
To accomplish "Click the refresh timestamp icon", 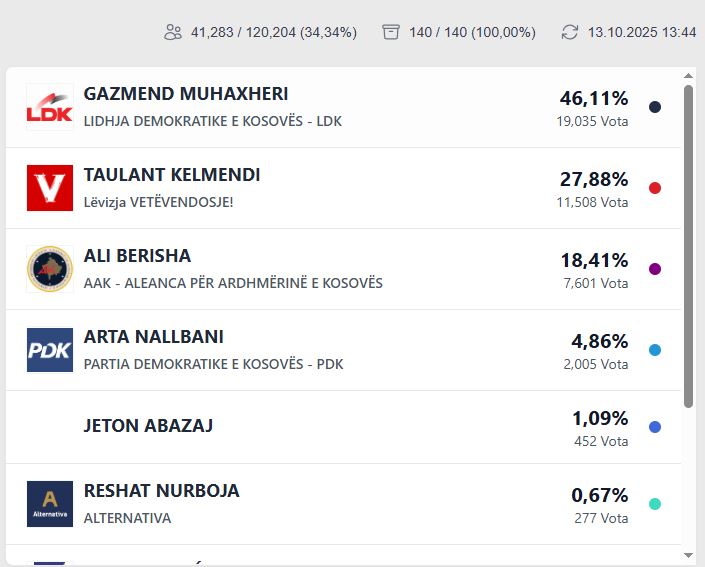I will pos(570,32).
